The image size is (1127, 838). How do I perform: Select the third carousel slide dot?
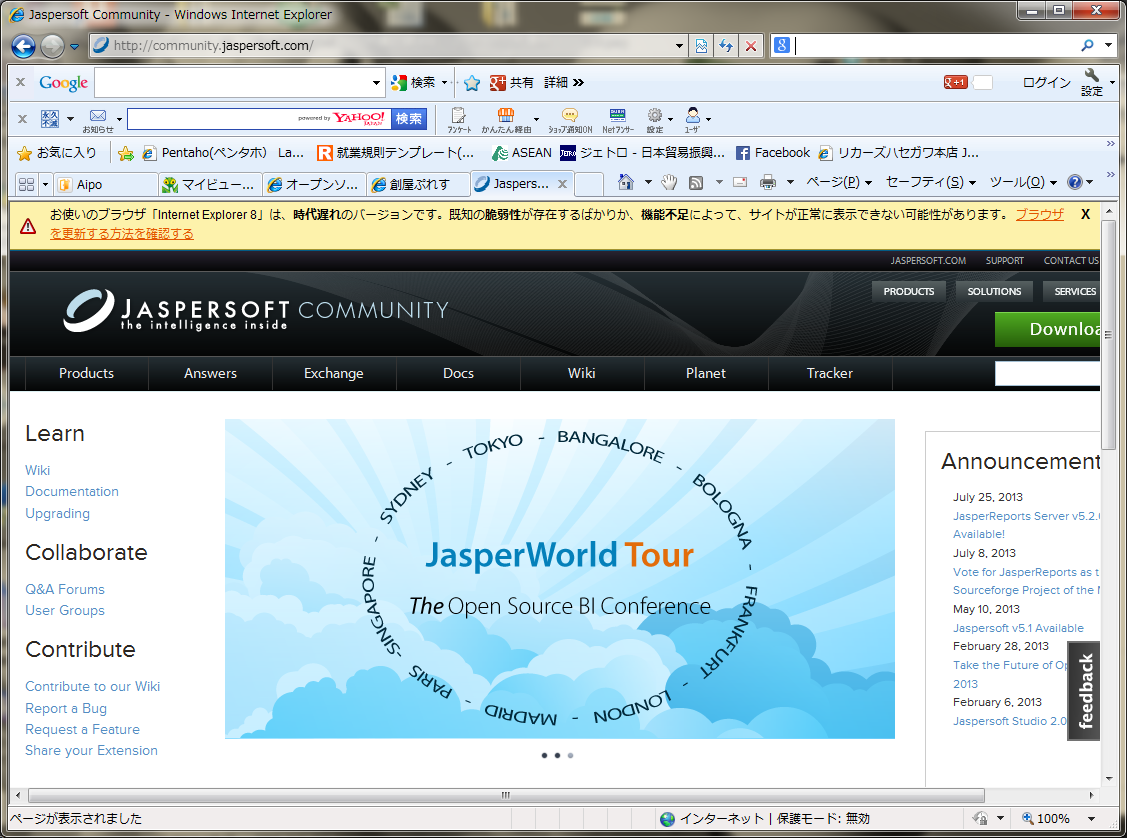pyautogui.click(x=571, y=755)
